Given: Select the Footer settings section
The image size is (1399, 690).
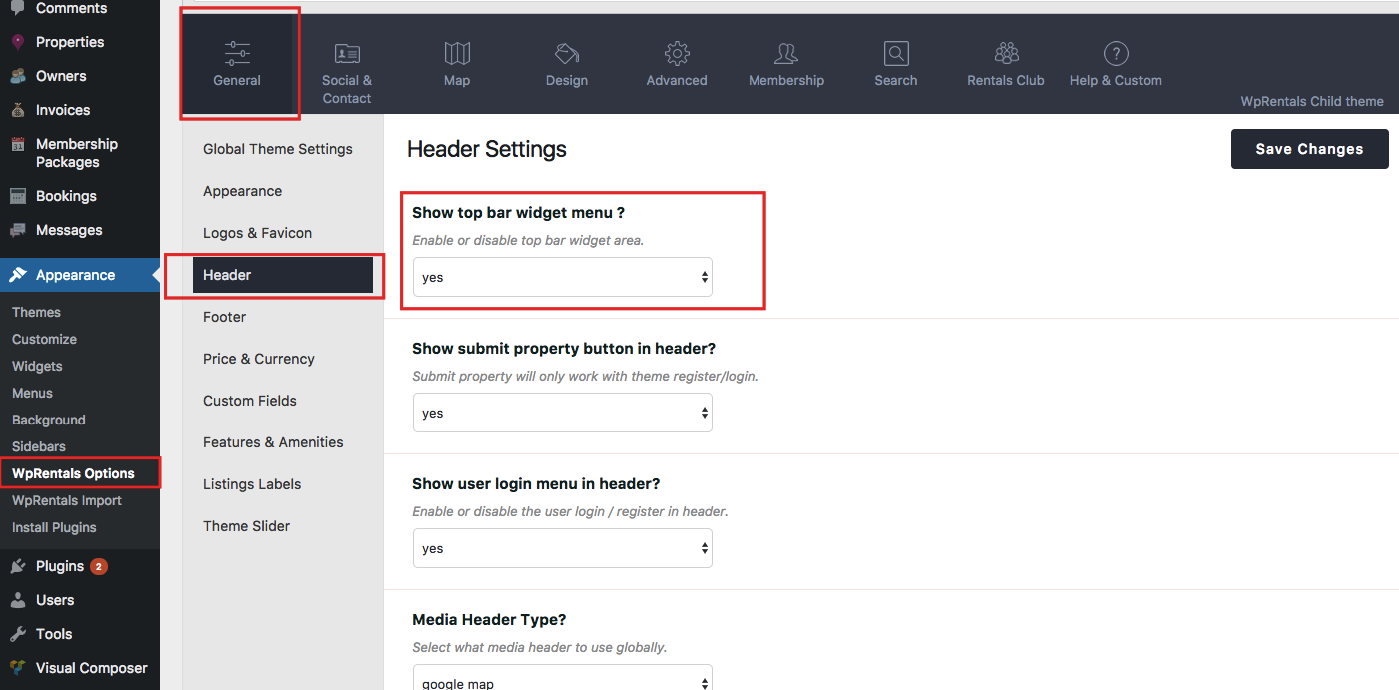Looking at the screenshot, I should pos(225,317).
